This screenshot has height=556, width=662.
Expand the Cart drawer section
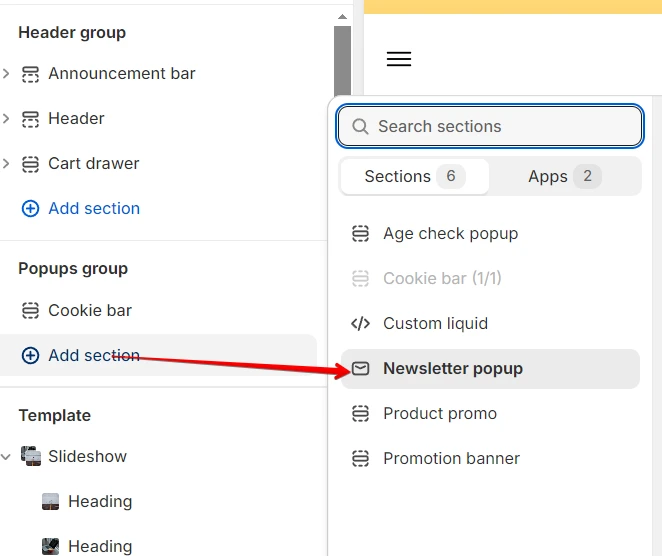(6, 163)
